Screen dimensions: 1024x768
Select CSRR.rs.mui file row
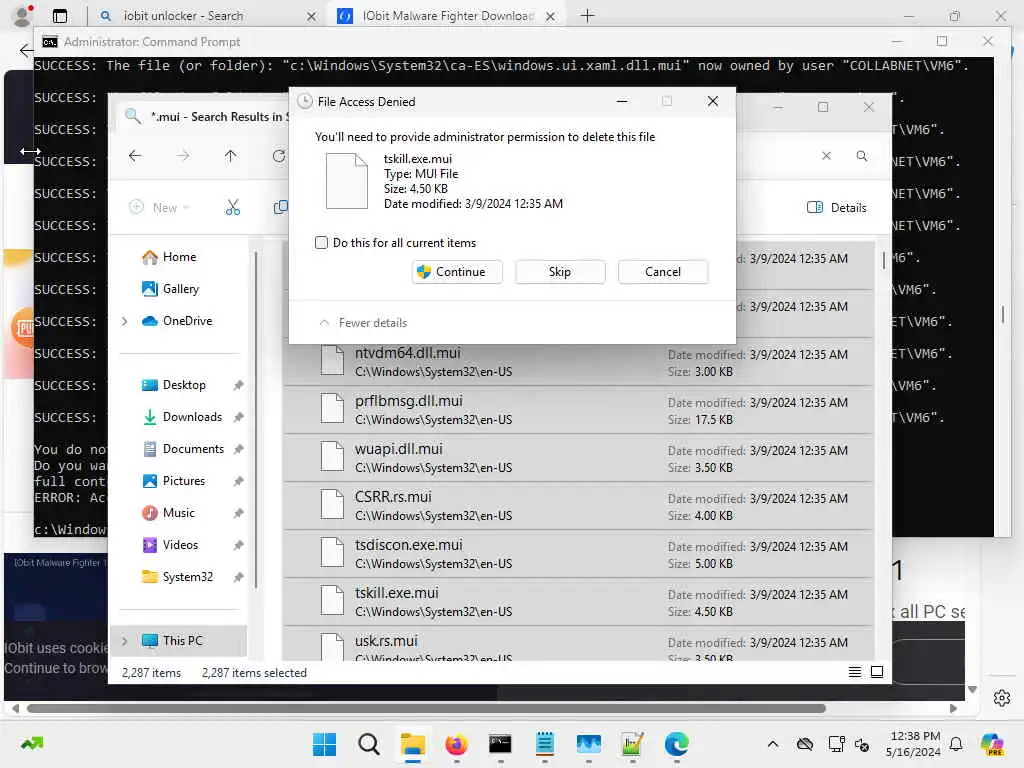click(x=579, y=506)
